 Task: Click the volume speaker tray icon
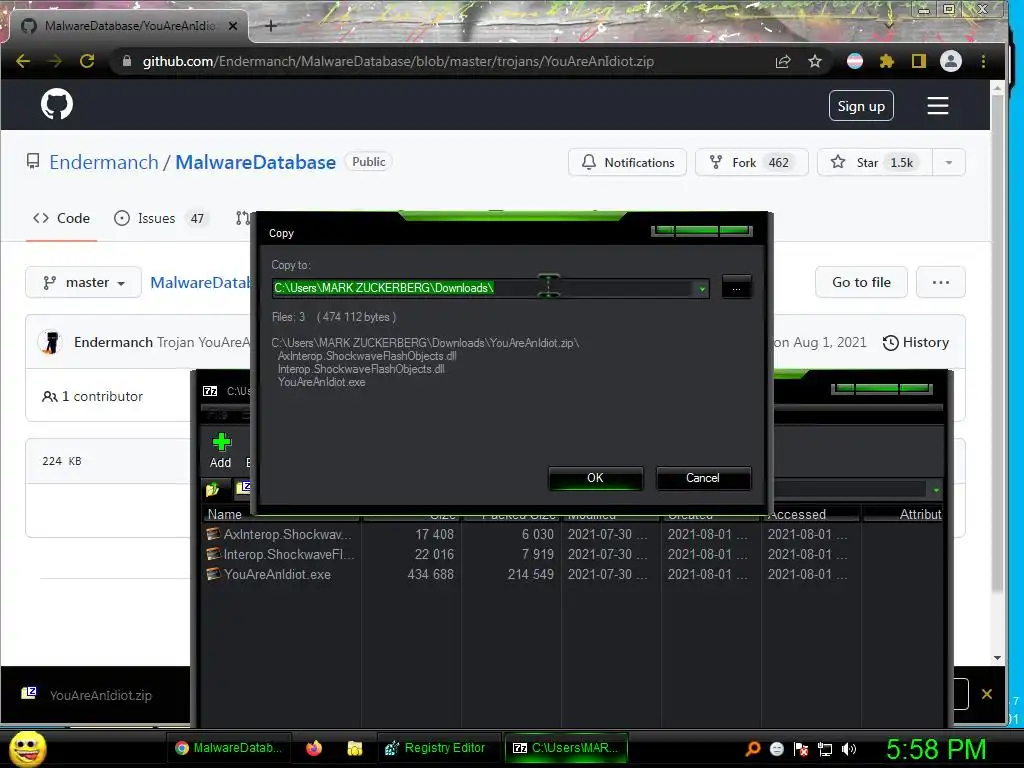click(x=849, y=749)
